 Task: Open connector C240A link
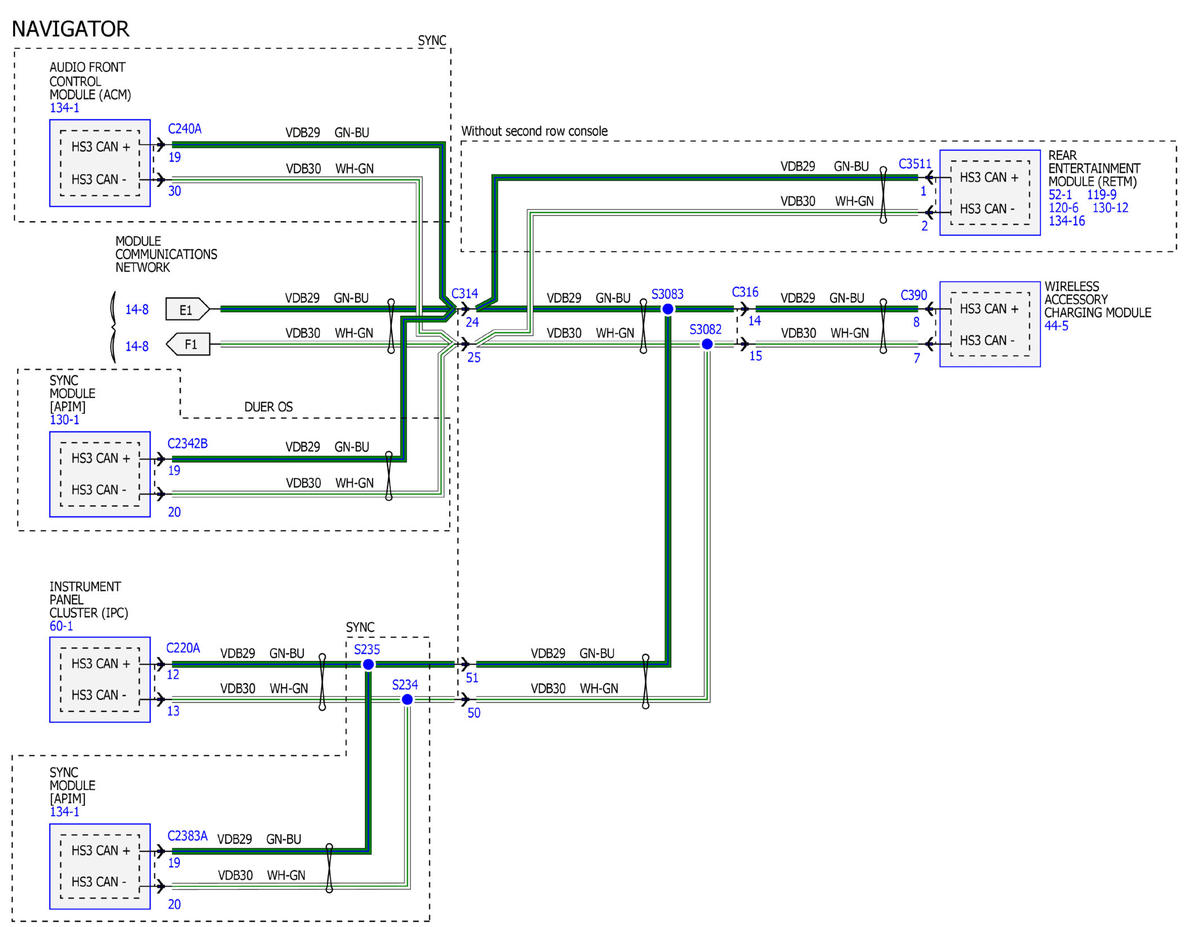click(x=187, y=129)
